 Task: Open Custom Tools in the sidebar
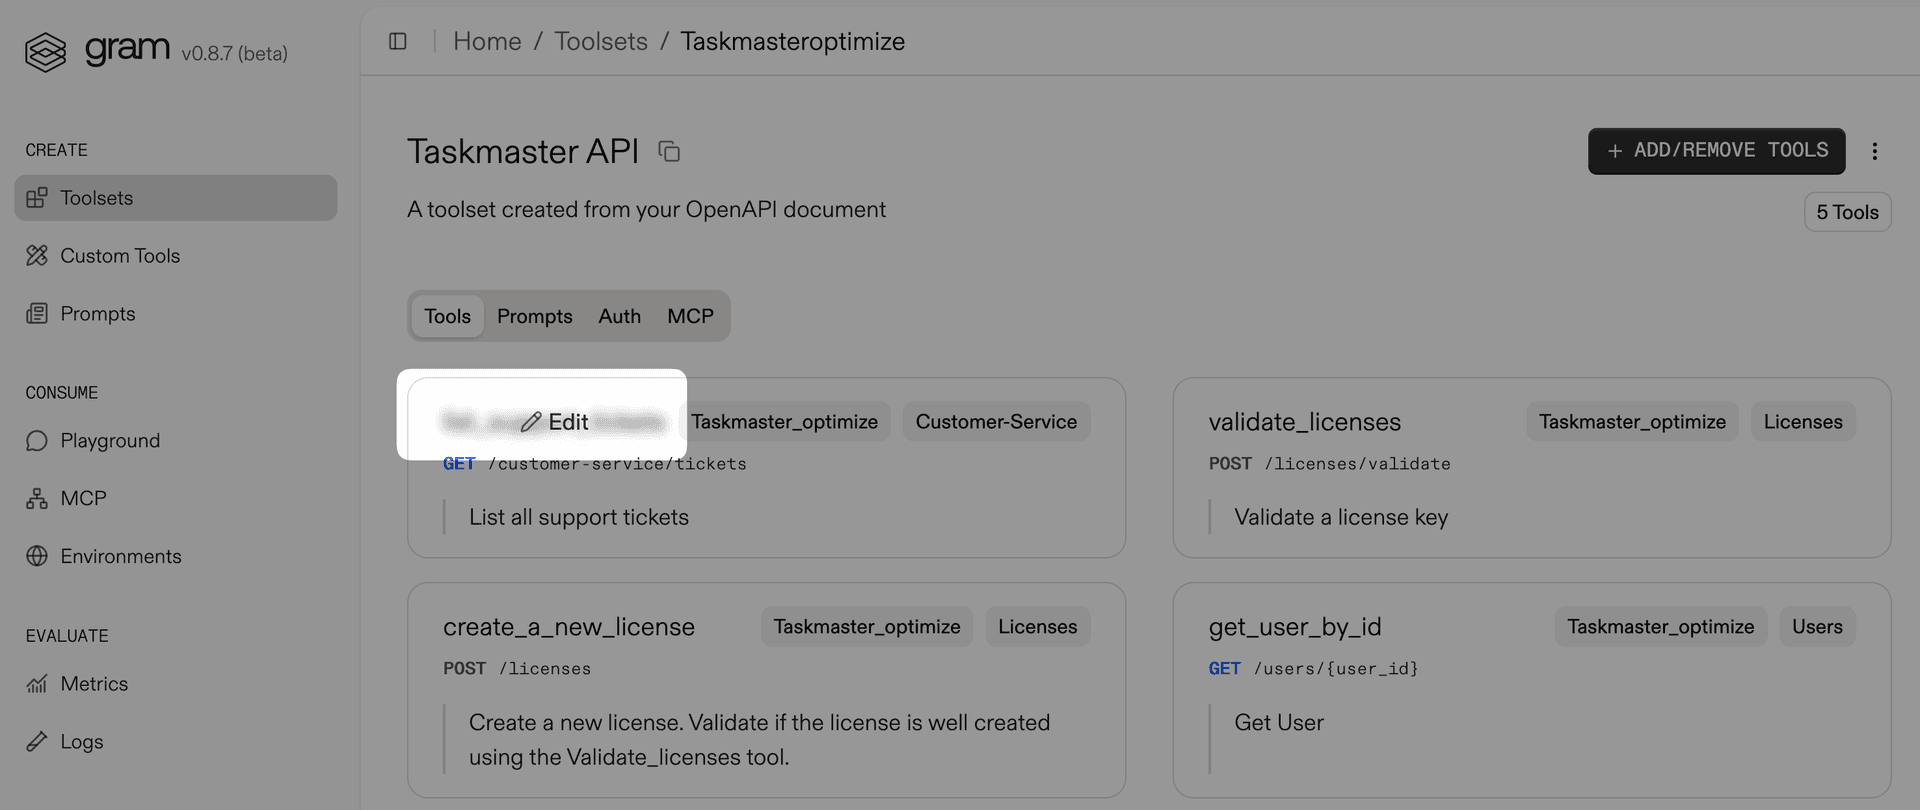[119, 256]
